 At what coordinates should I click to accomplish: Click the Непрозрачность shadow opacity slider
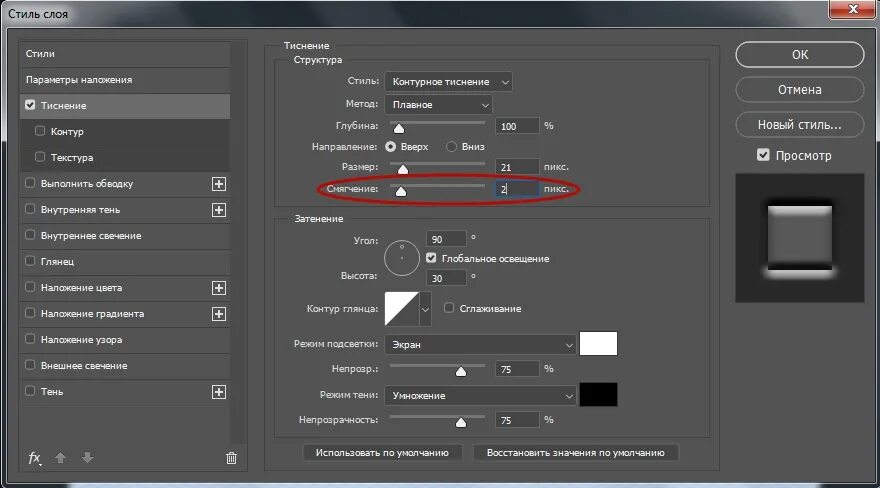461,422
